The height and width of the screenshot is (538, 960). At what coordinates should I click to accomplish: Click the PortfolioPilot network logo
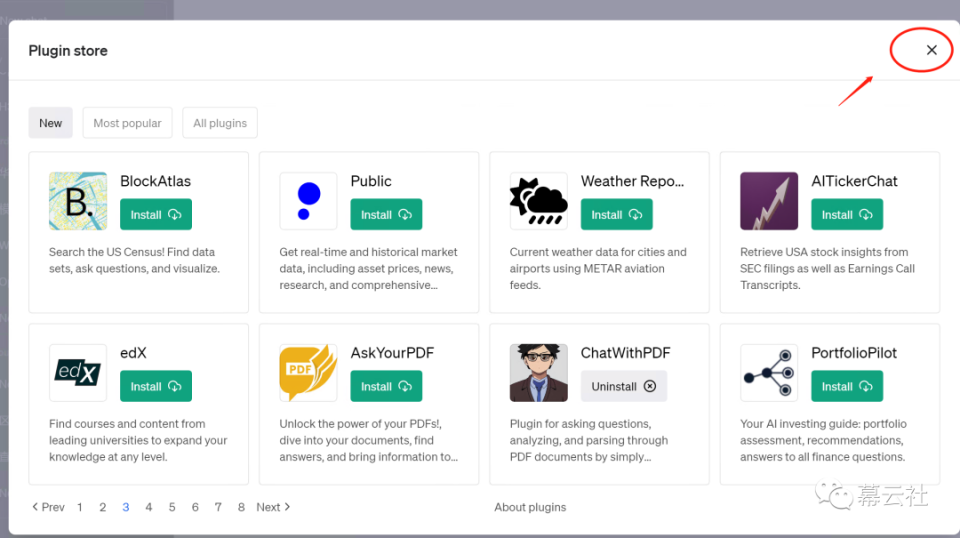tap(769, 373)
